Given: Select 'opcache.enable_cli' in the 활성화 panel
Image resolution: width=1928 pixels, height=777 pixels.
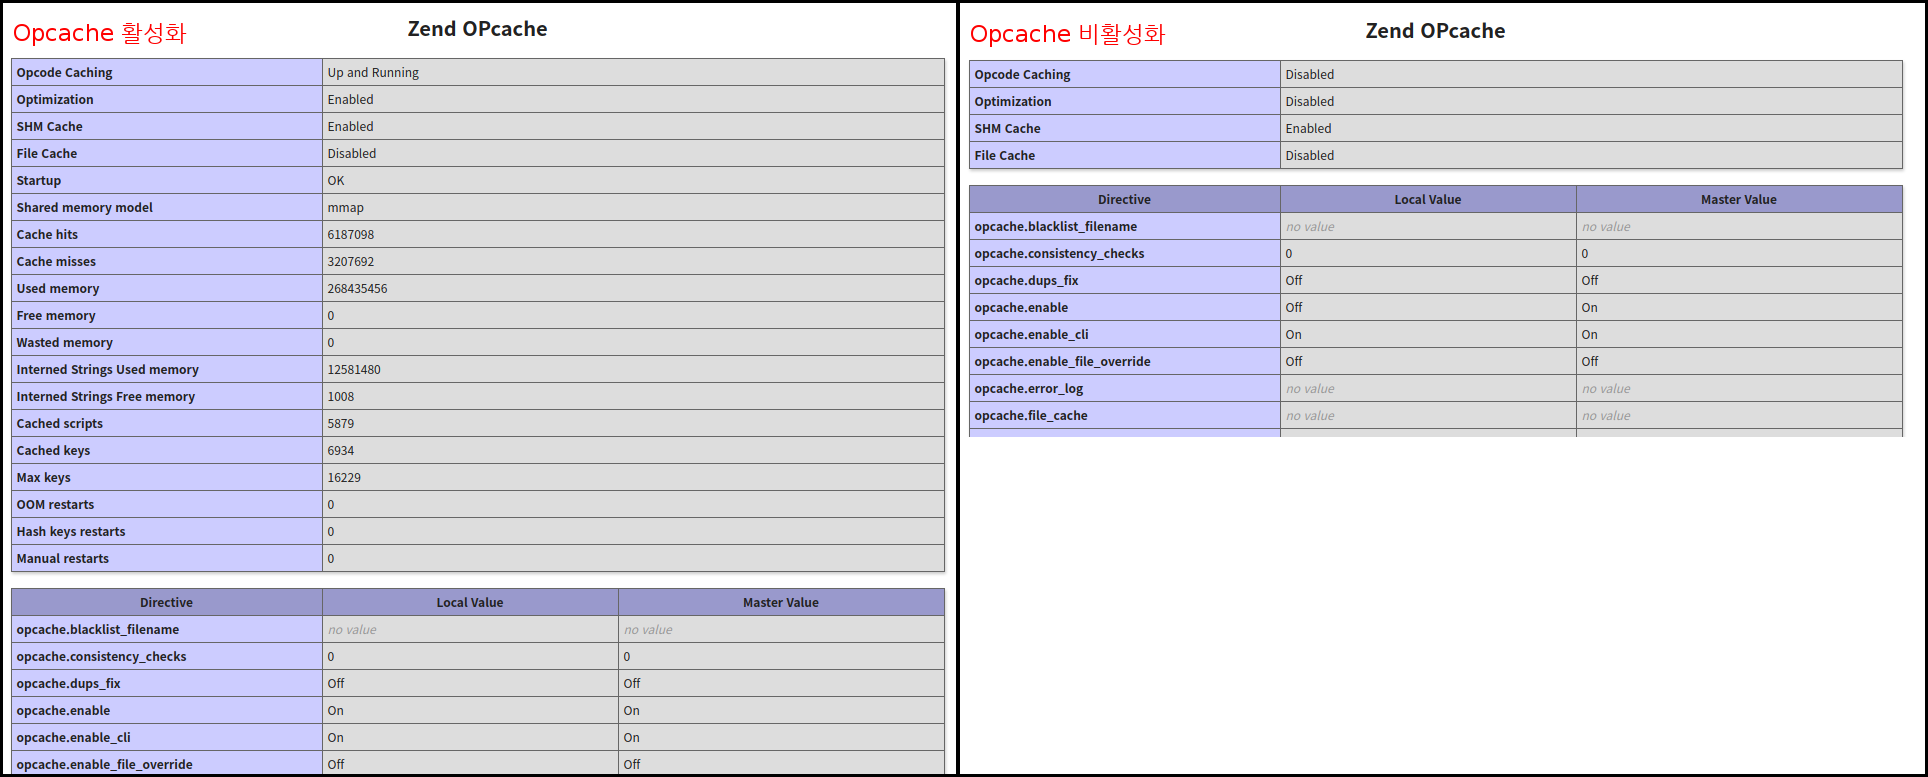Looking at the screenshot, I should pyautogui.click(x=74, y=737).
